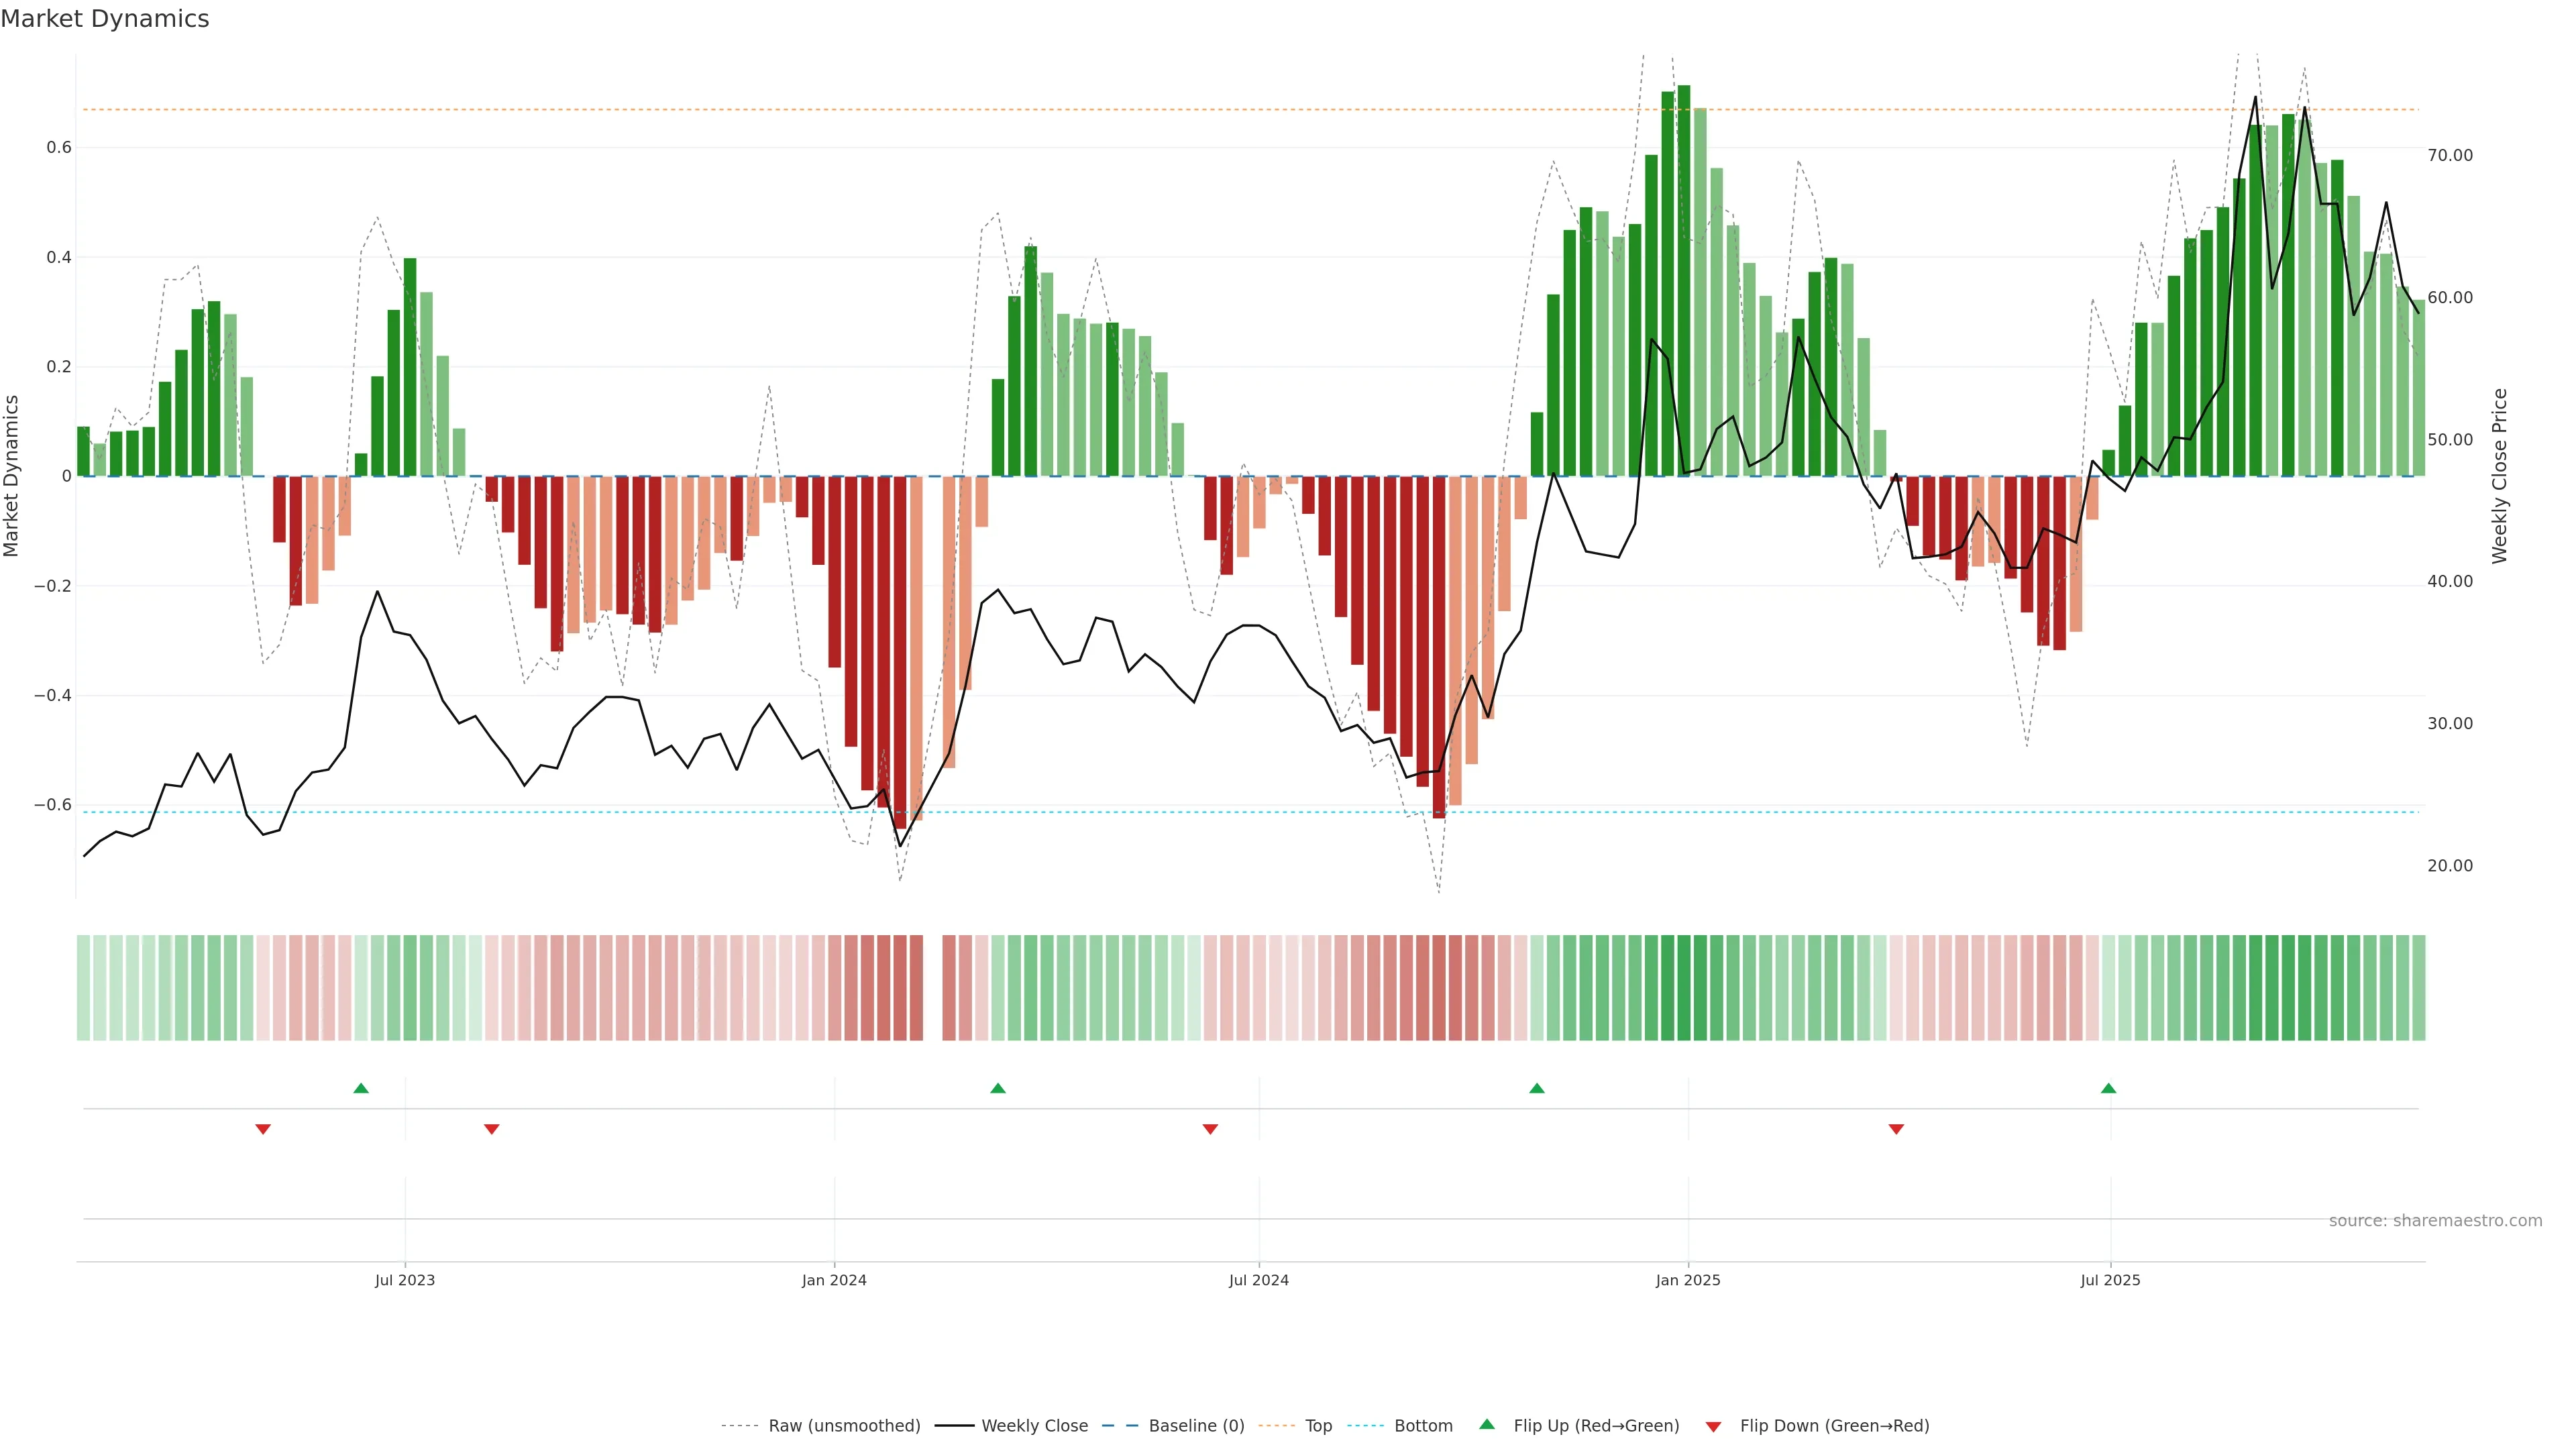Click the Flip Down legend triangle icon

click(x=1713, y=1427)
